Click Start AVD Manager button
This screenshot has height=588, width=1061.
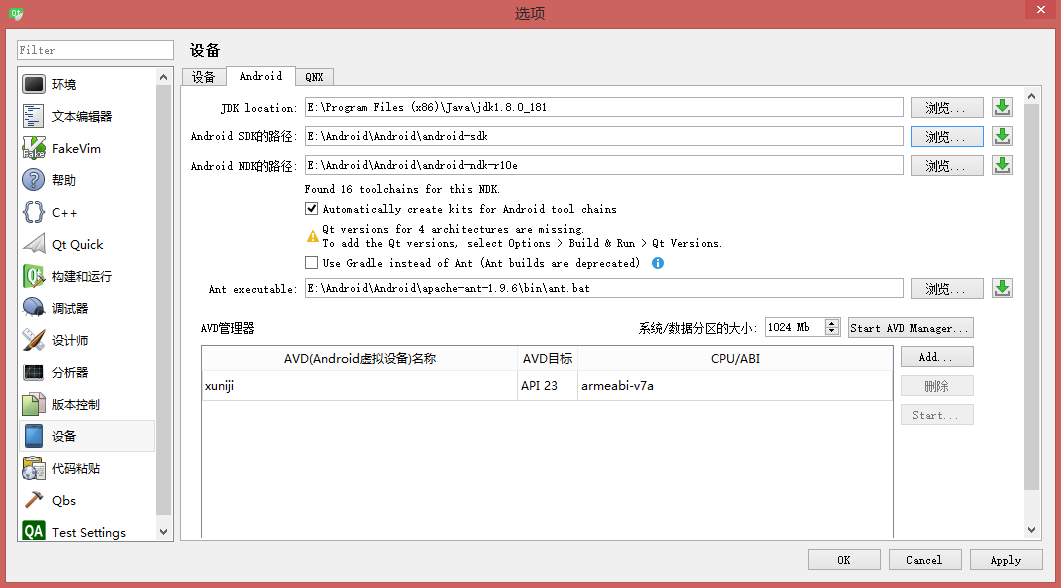[910, 328]
